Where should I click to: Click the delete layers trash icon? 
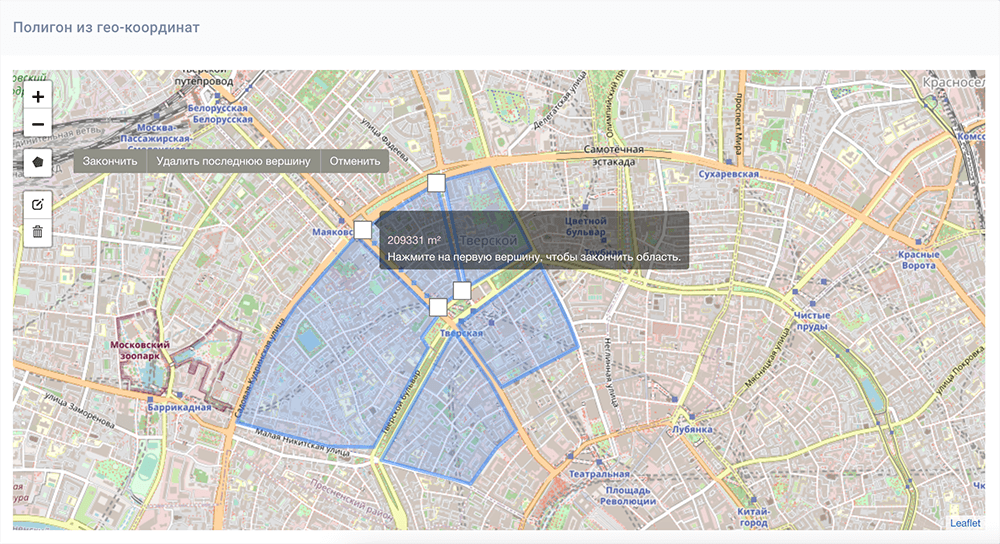pos(38,232)
